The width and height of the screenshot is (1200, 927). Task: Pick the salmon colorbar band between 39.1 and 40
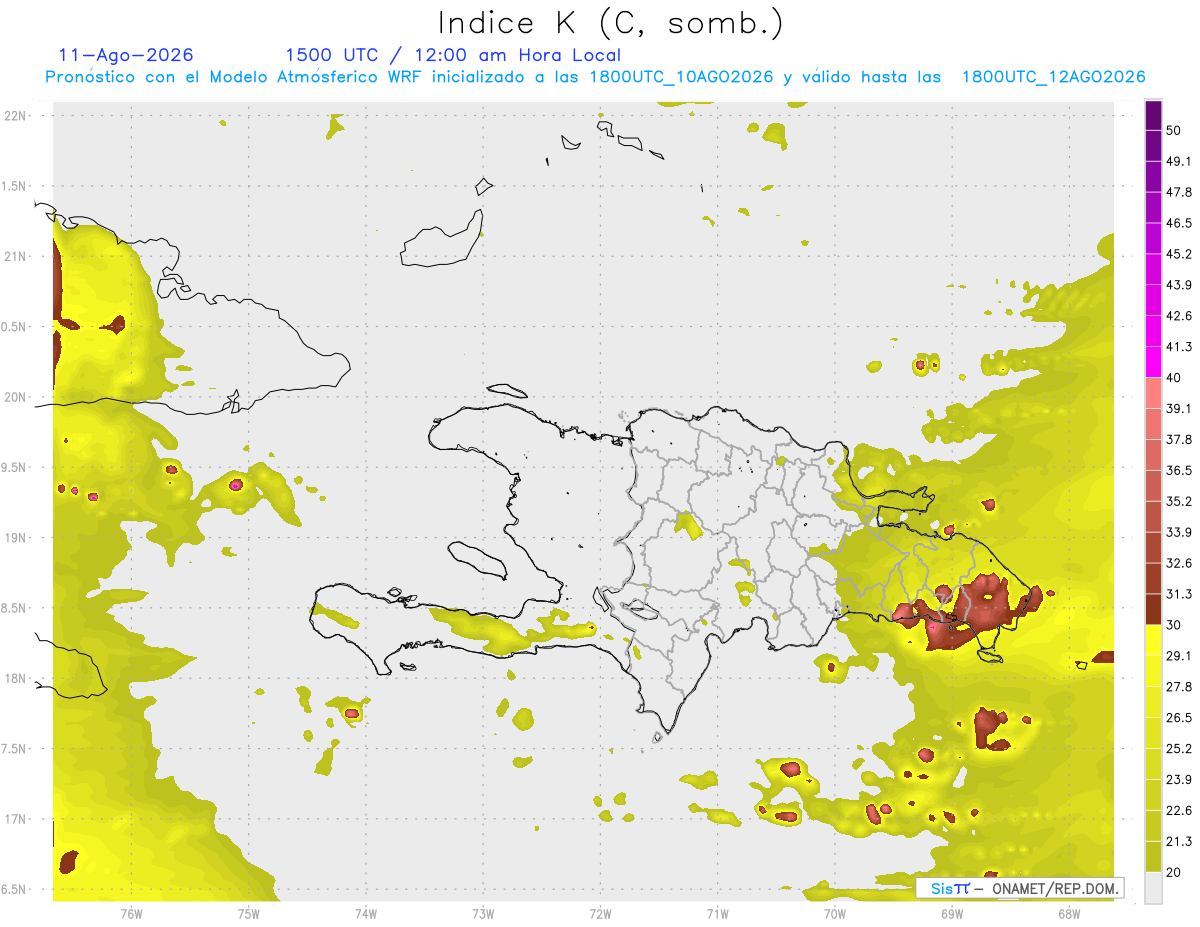pyautogui.click(x=1153, y=393)
